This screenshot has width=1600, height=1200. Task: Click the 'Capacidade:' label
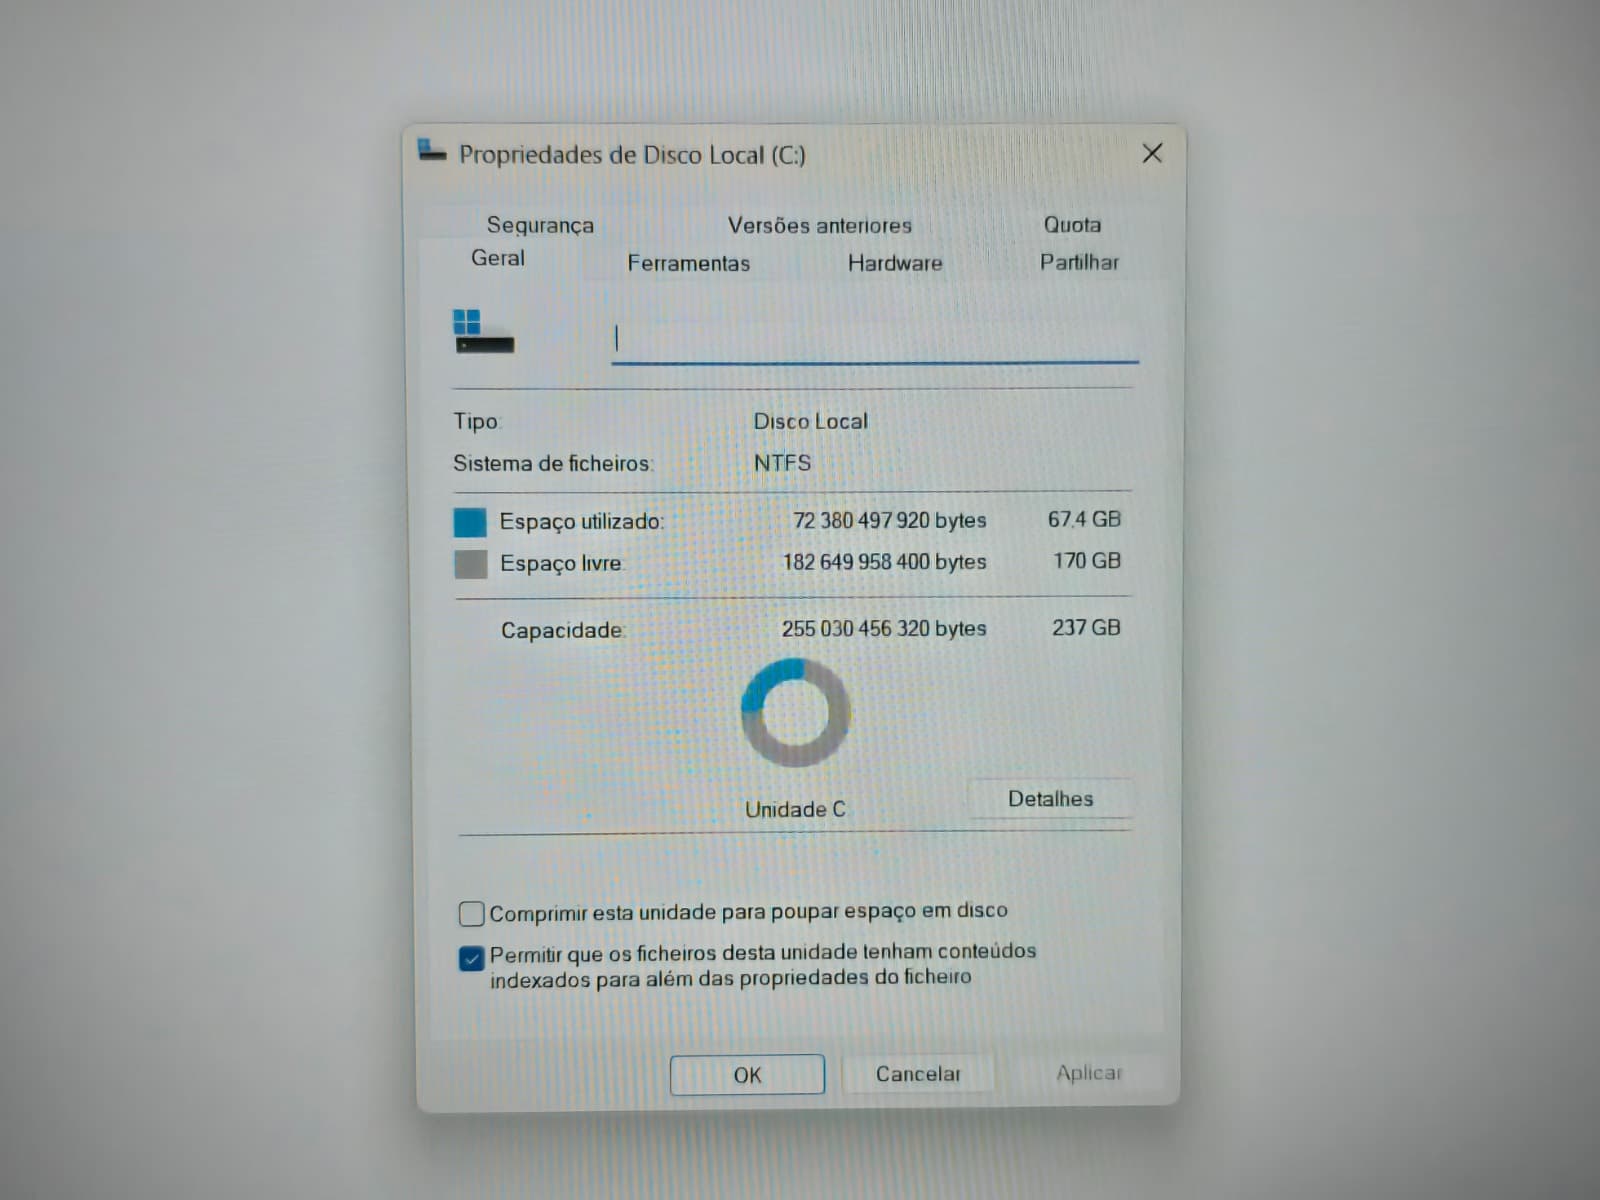point(563,631)
